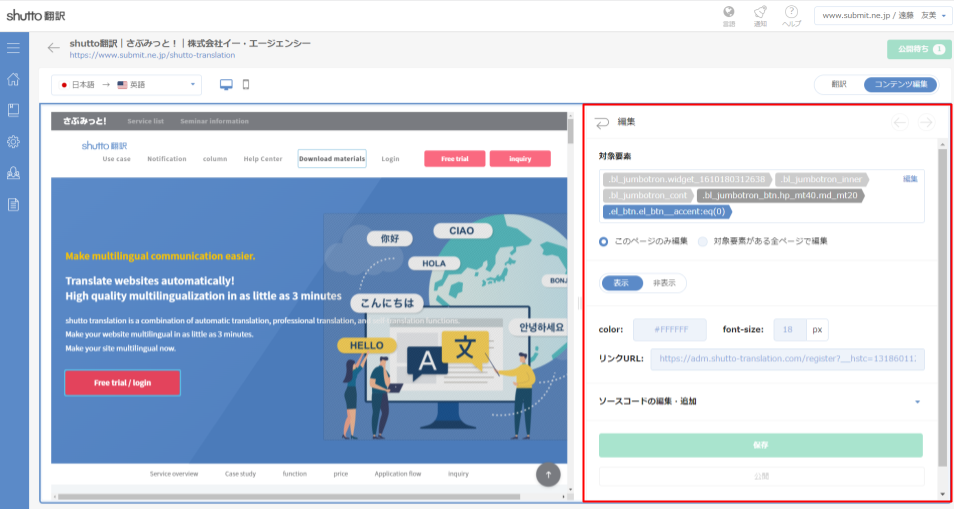Click Free trial / login hero button
954x524 pixels.
[122, 383]
